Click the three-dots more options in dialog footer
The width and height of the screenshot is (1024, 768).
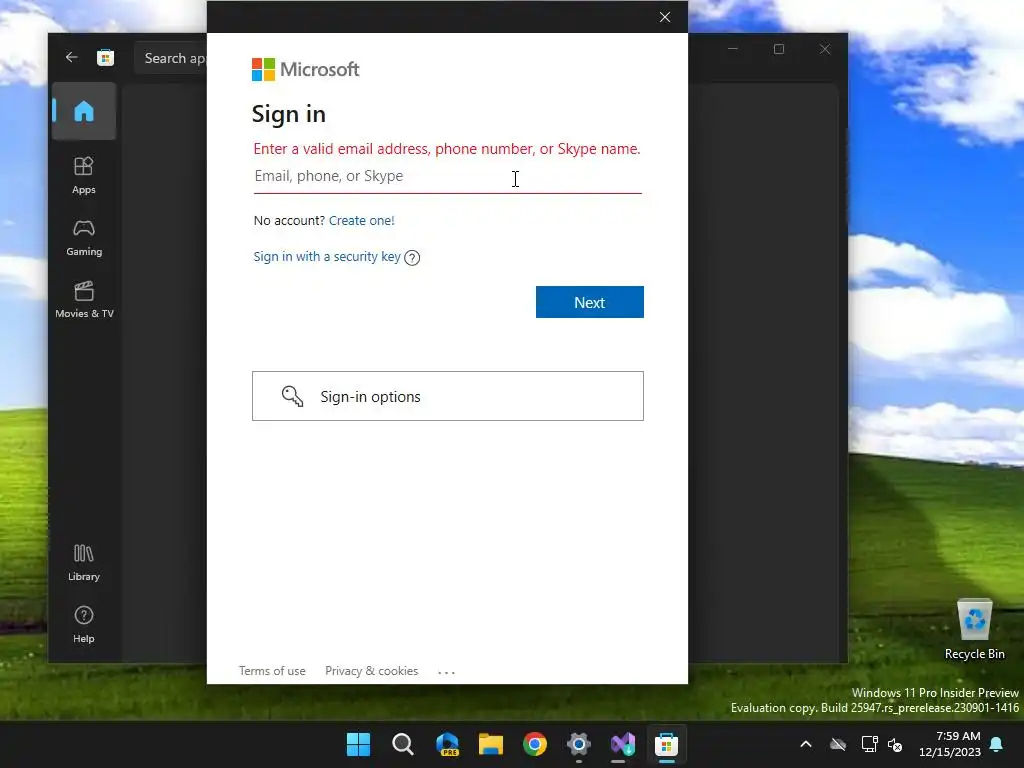click(x=446, y=672)
